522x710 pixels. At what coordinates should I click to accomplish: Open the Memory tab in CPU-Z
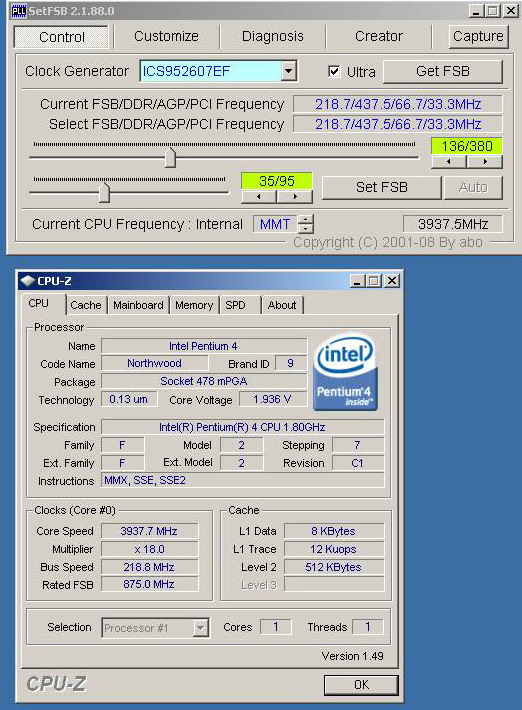pyautogui.click(x=194, y=305)
